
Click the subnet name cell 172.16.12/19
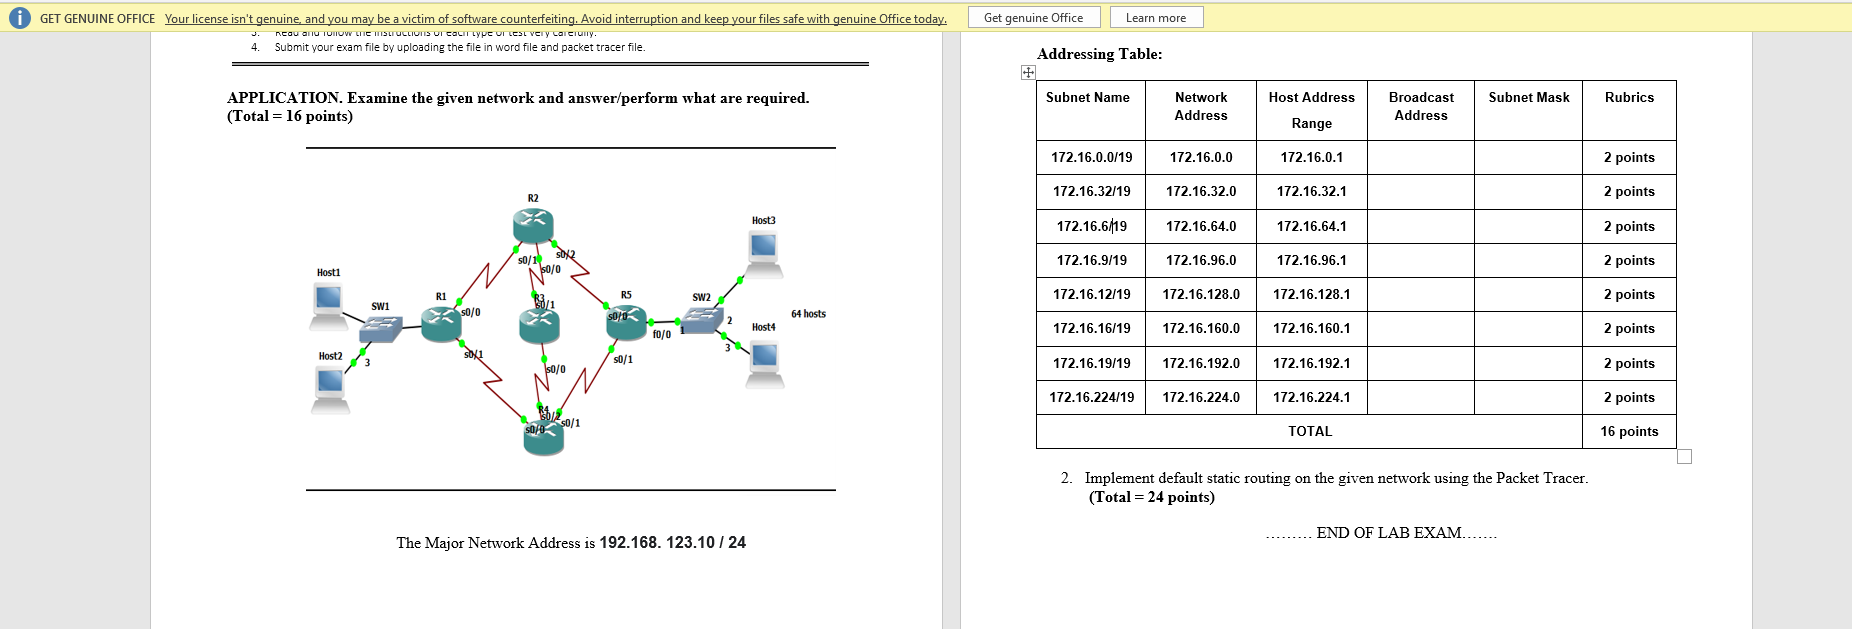click(1092, 295)
